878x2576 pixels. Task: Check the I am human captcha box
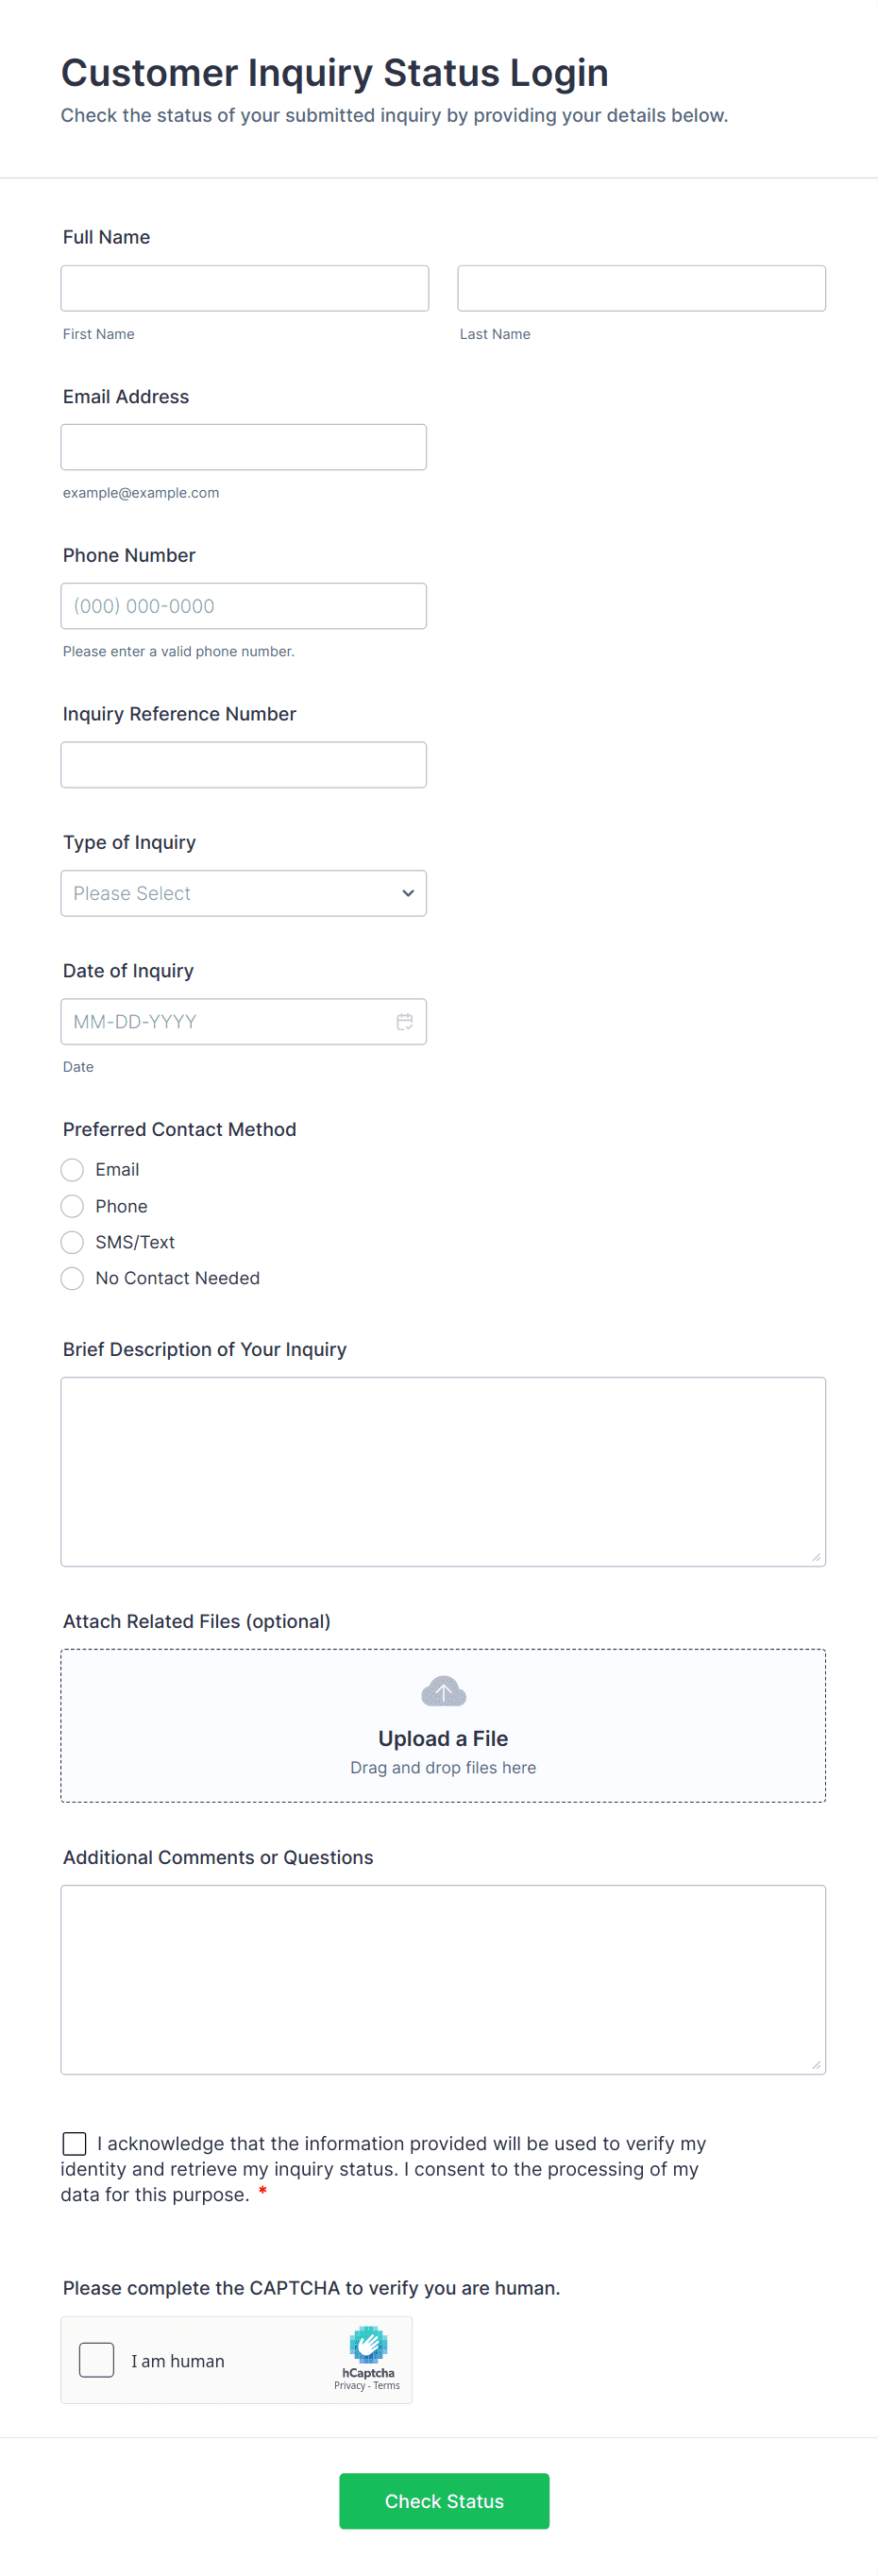pyautogui.click(x=97, y=2360)
